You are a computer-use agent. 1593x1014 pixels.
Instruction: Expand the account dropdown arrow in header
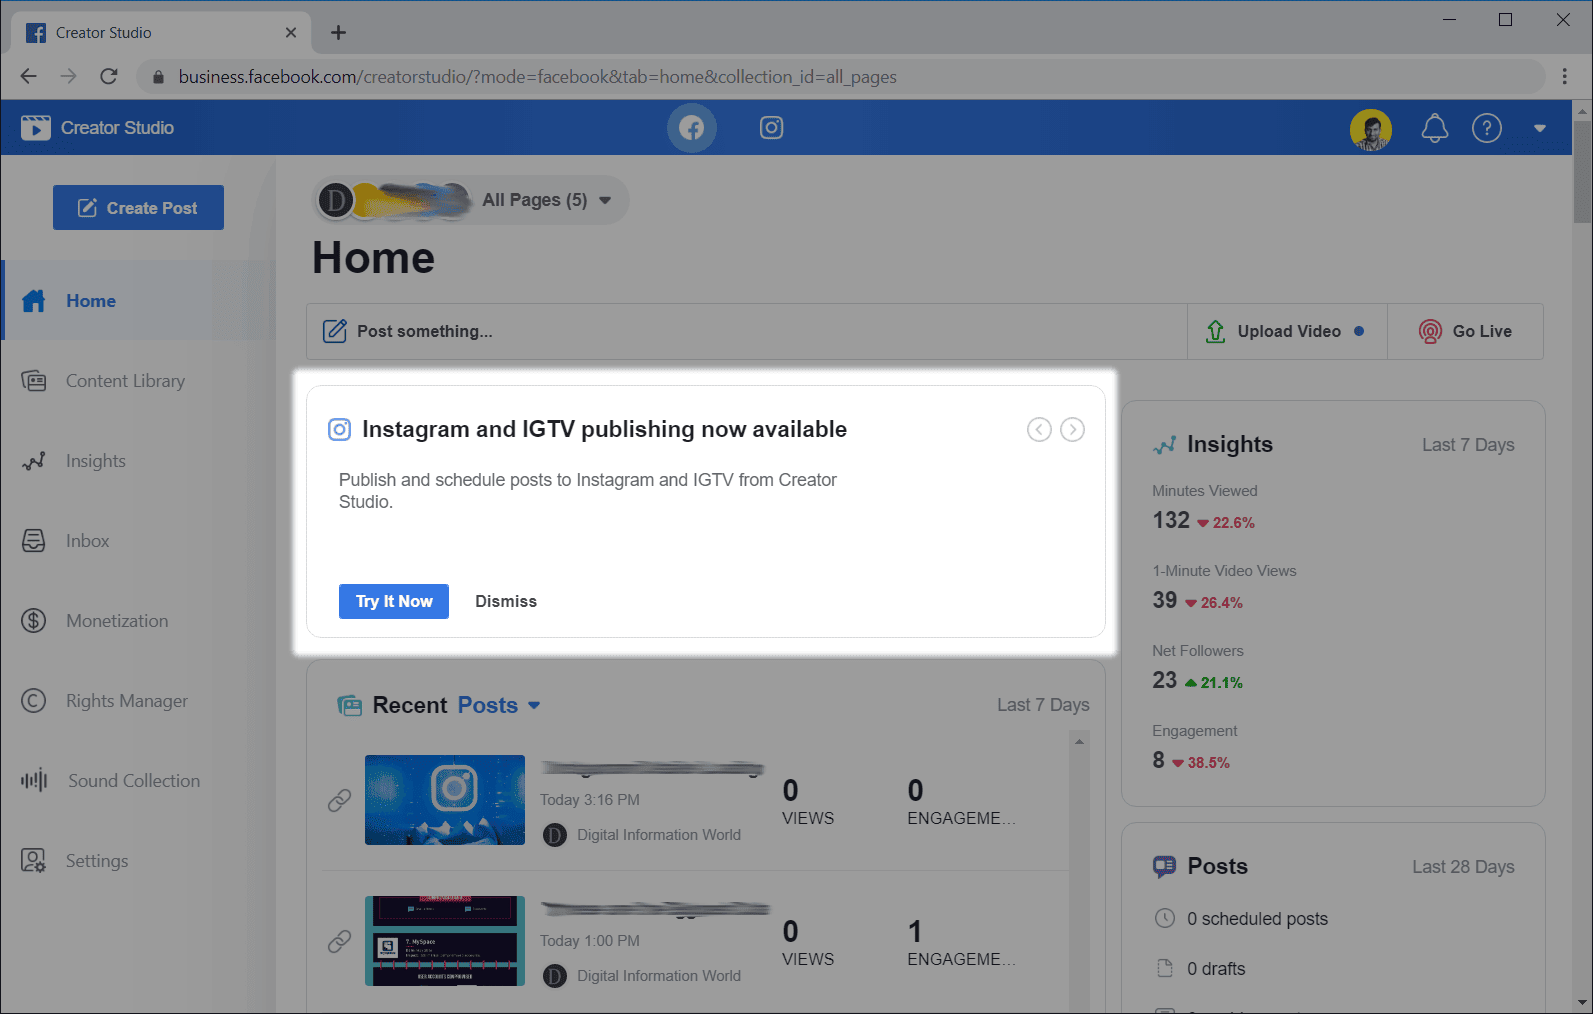click(1540, 128)
